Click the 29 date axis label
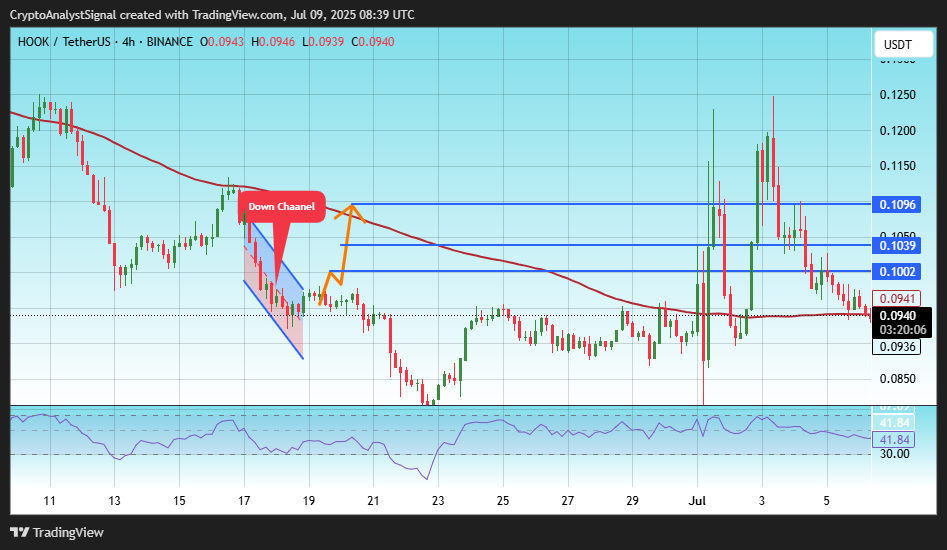 tap(632, 500)
